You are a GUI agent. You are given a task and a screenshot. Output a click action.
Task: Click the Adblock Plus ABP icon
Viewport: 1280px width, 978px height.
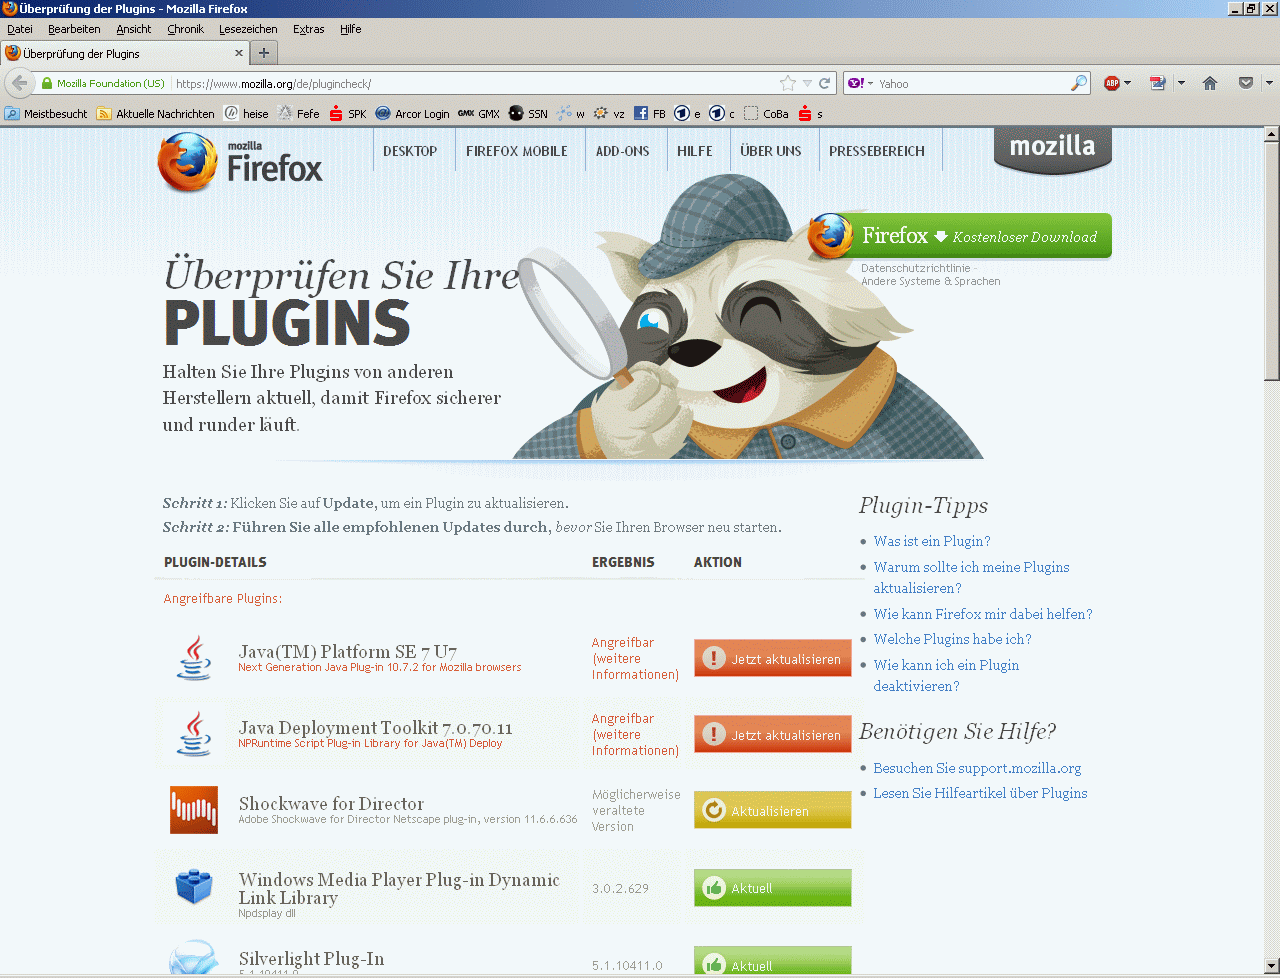pyautogui.click(x=1111, y=84)
